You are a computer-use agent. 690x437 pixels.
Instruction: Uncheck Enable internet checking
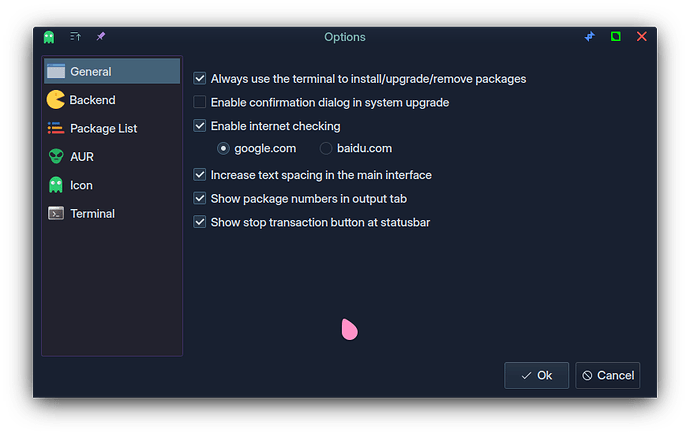coord(200,126)
